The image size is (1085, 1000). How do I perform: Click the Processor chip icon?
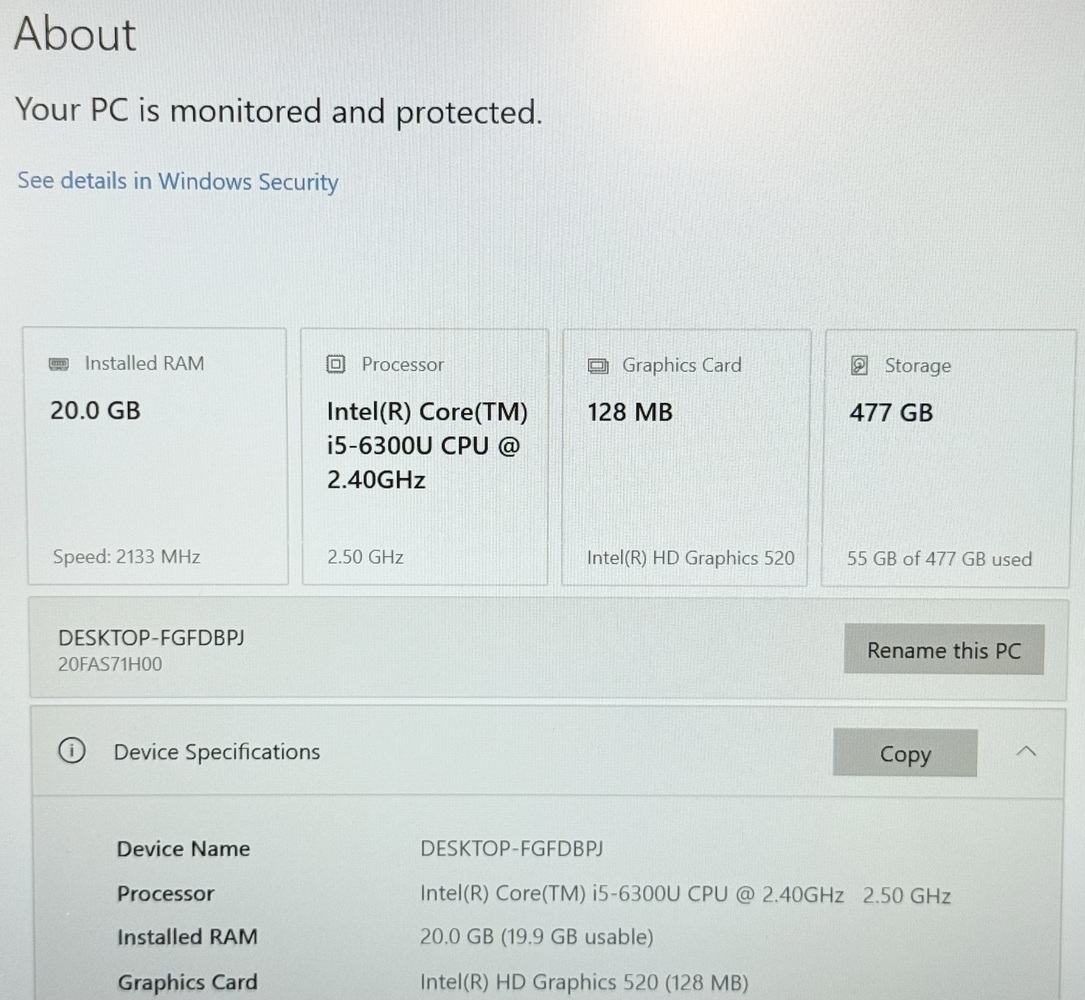pos(336,365)
